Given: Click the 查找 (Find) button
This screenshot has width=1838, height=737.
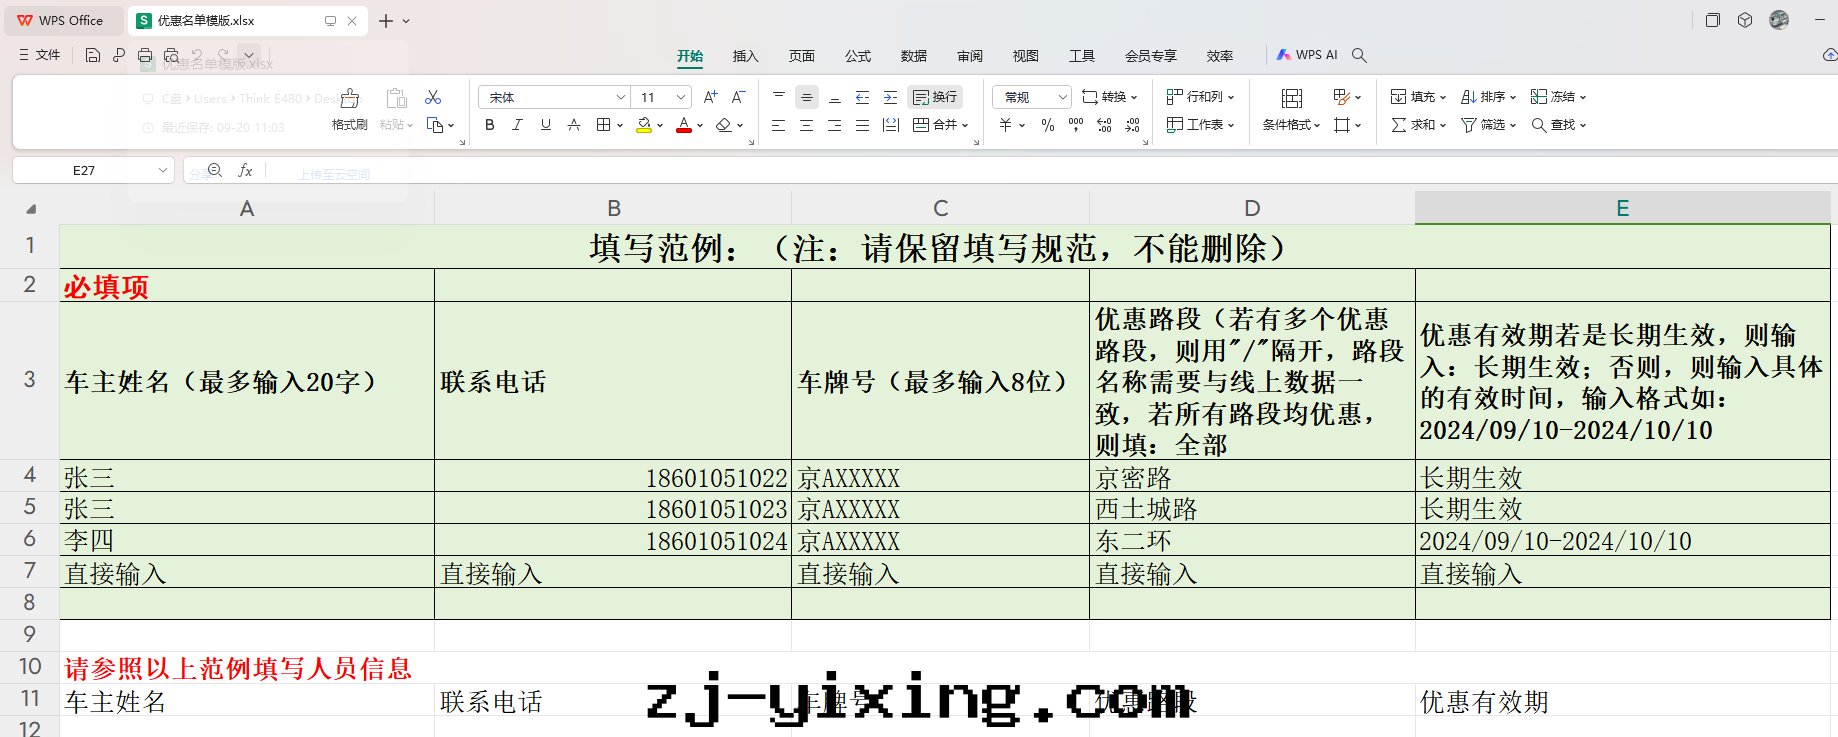Looking at the screenshot, I should (x=1558, y=125).
